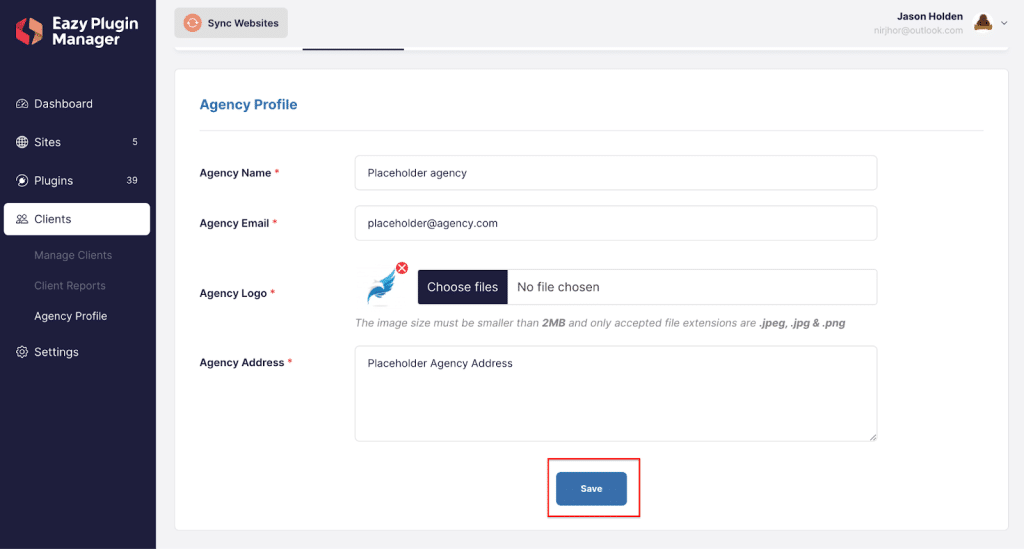Click the Clients people icon
1024x549 pixels.
pos(22,219)
